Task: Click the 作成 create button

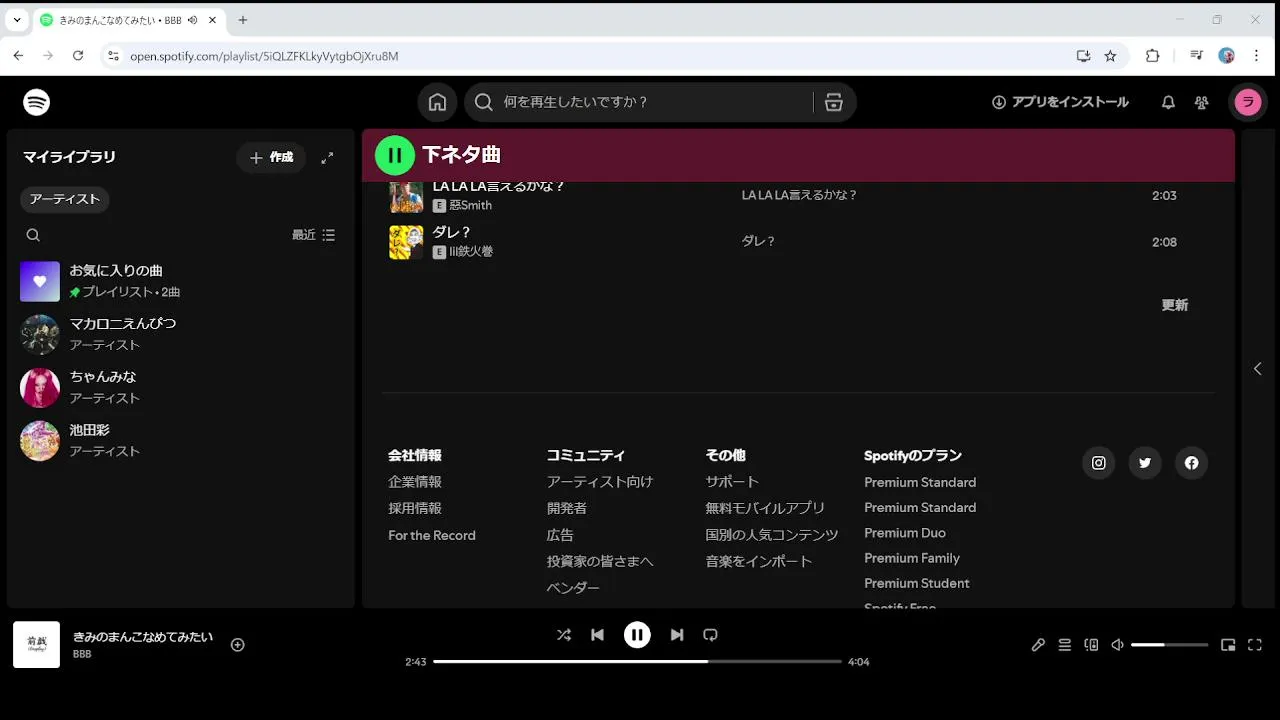Action: [271, 158]
